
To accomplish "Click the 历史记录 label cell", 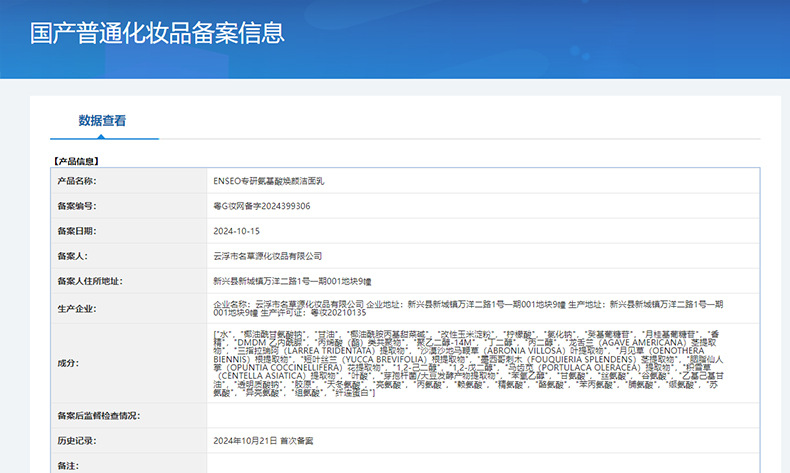I will tap(128, 441).
